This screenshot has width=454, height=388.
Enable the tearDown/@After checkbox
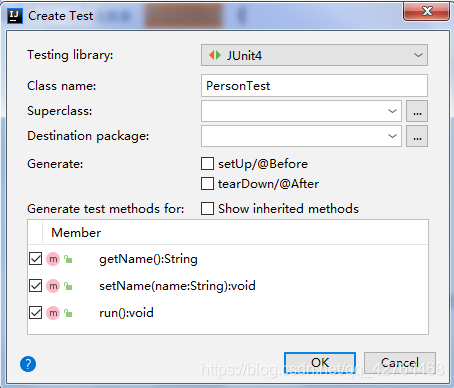point(207,184)
